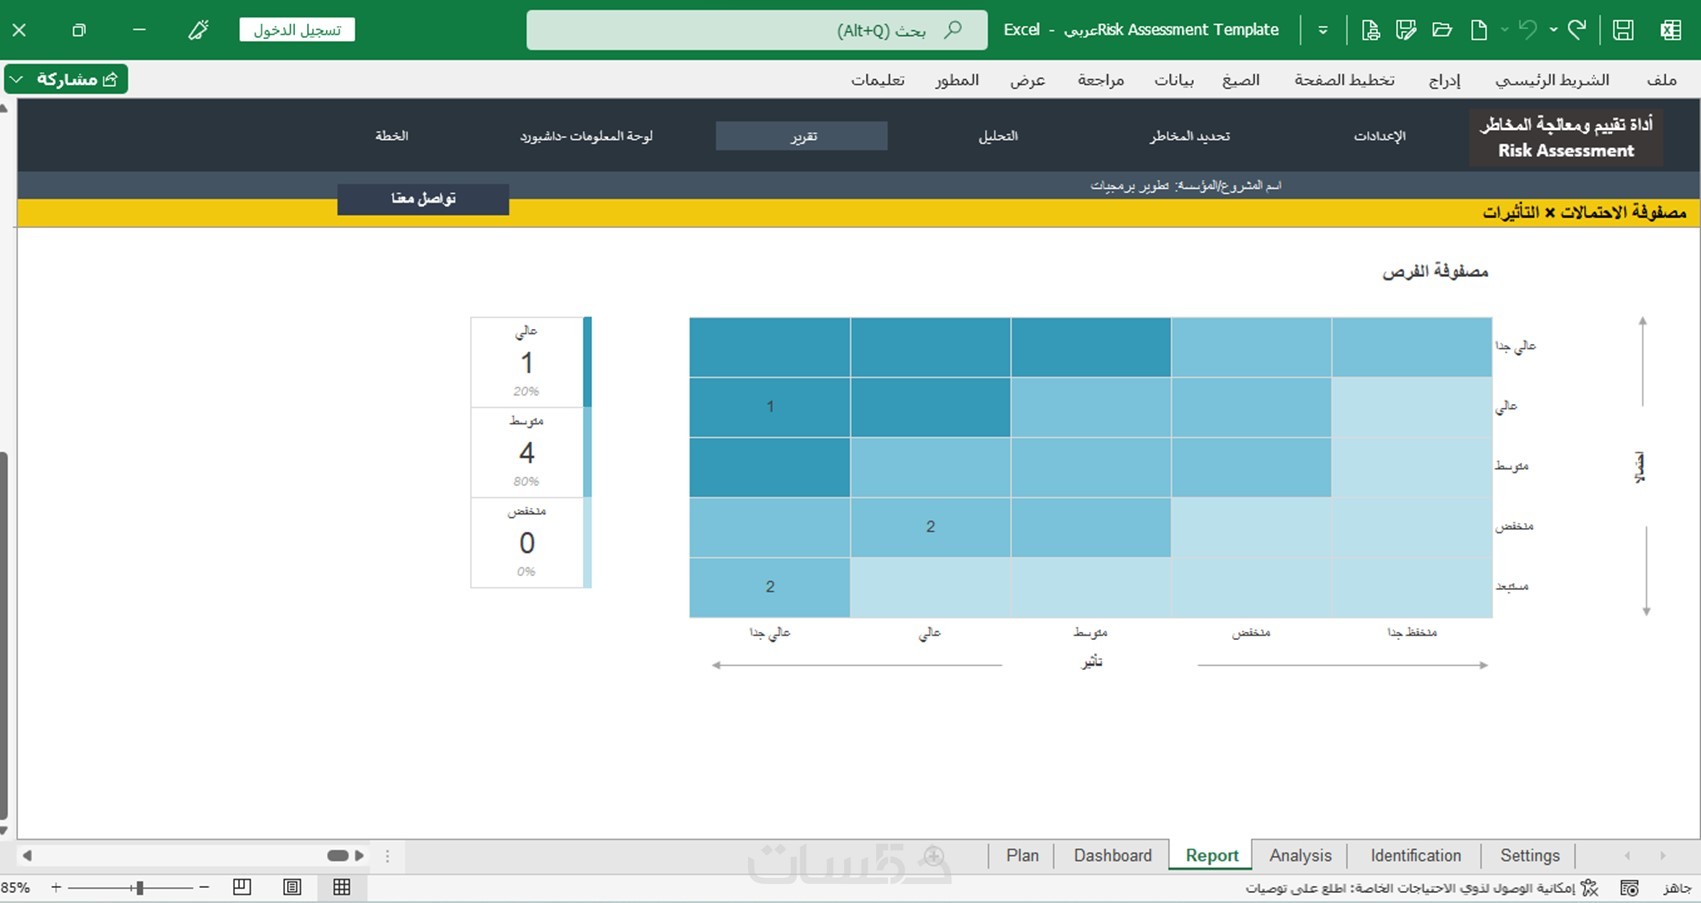Image resolution: width=1701 pixels, height=903 pixels.
Task: Switch to Page Layout view in status bar
Action: (292, 887)
